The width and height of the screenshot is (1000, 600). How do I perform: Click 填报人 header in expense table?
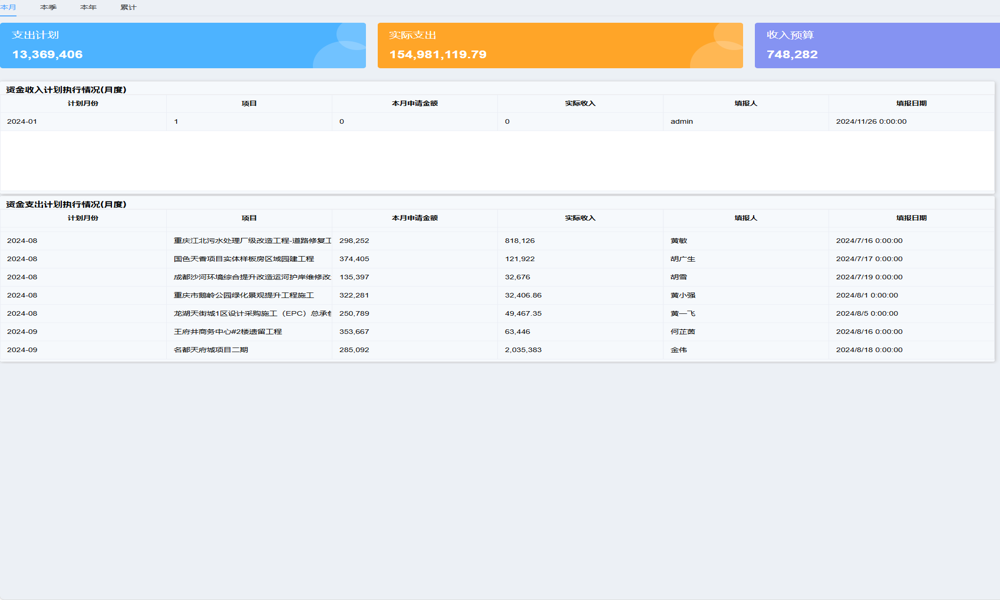(x=745, y=218)
